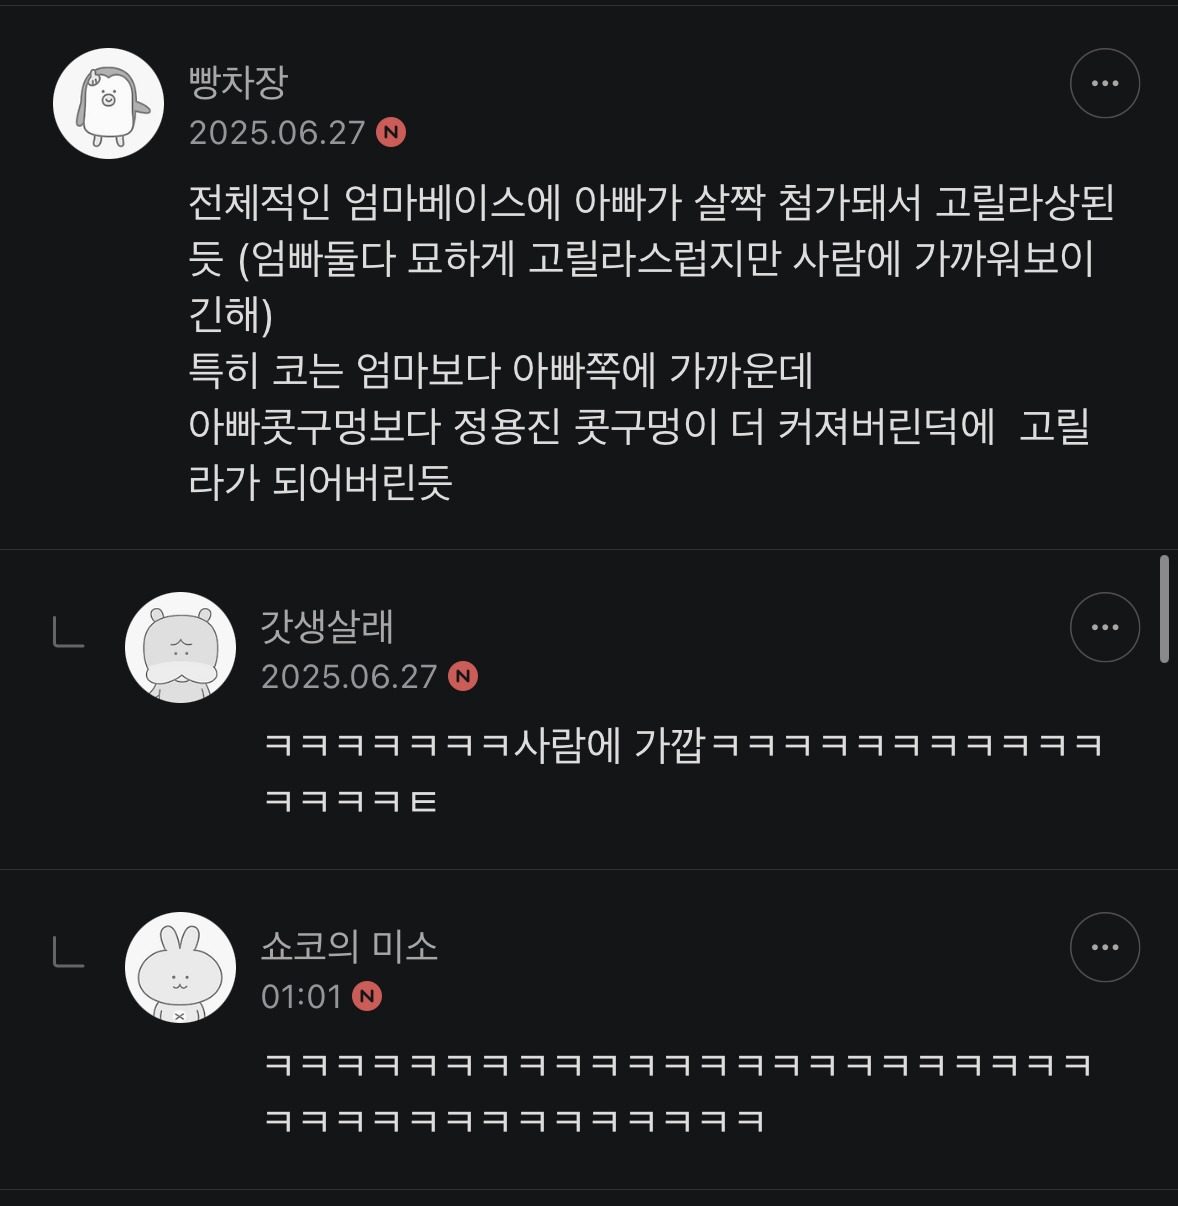Click the 01:01 timestamp on 쇼코의 미소's reply
1178x1206 pixels.
coord(301,997)
